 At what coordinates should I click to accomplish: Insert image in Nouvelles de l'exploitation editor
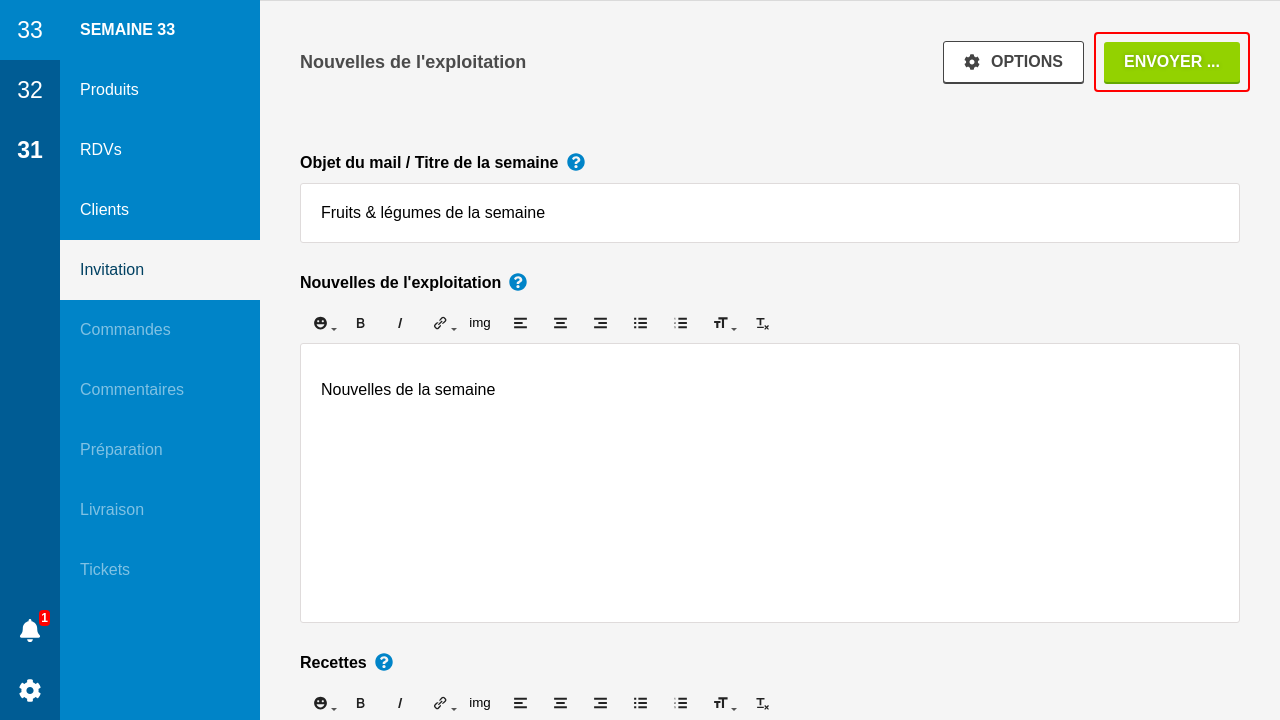click(480, 323)
